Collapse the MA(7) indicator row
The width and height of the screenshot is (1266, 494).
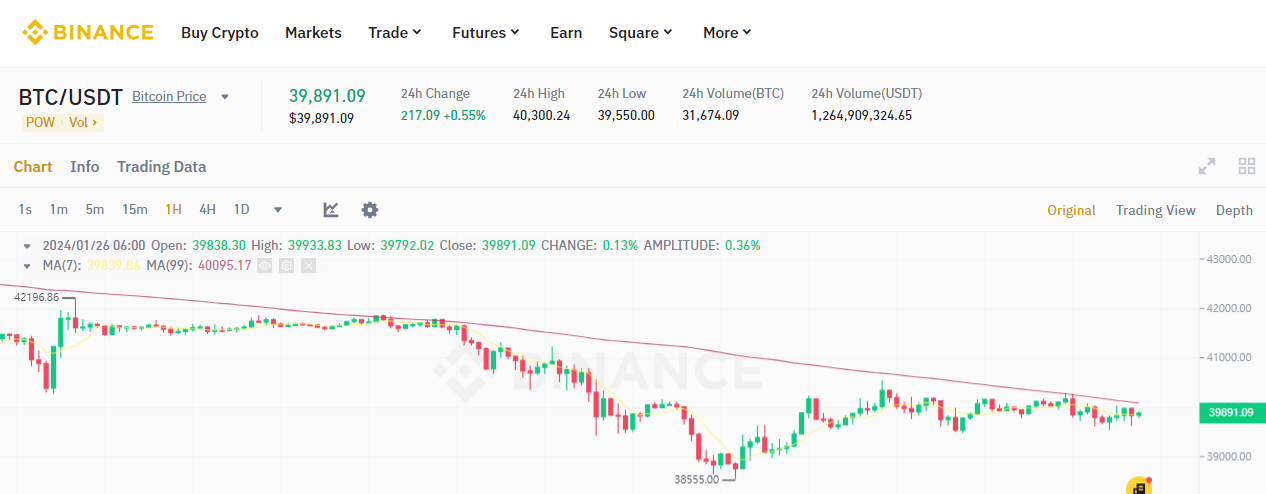pyautogui.click(x=29, y=265)
